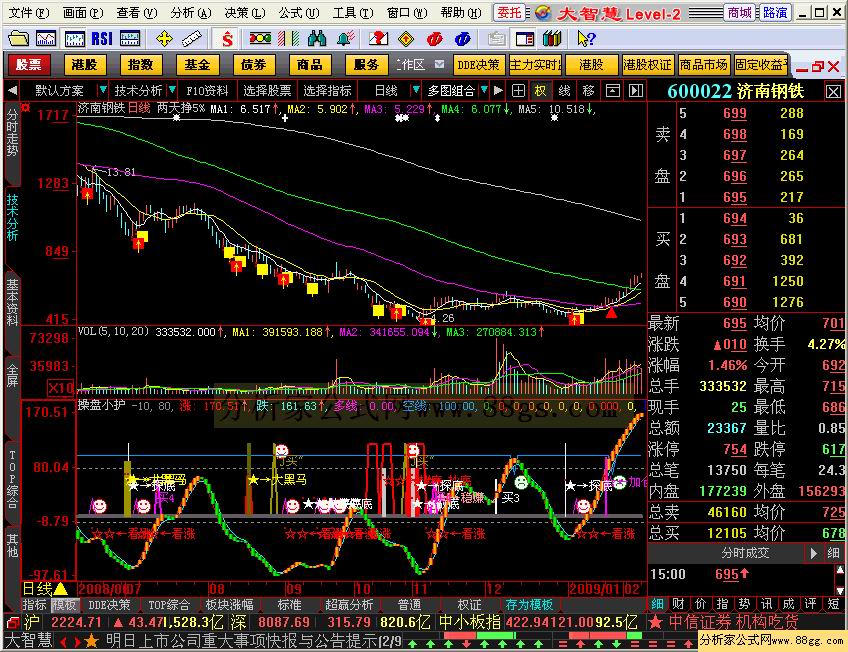The width and height of the screenshot is (848, 652).
Task: Toggle 细 detail view in bottom-right tabs
Action: (657, 604)
